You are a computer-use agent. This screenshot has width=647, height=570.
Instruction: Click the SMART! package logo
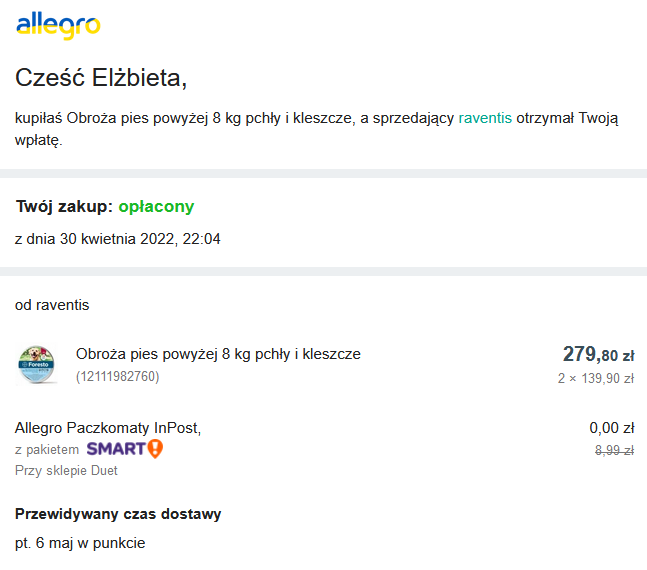[x=125, y=449]
